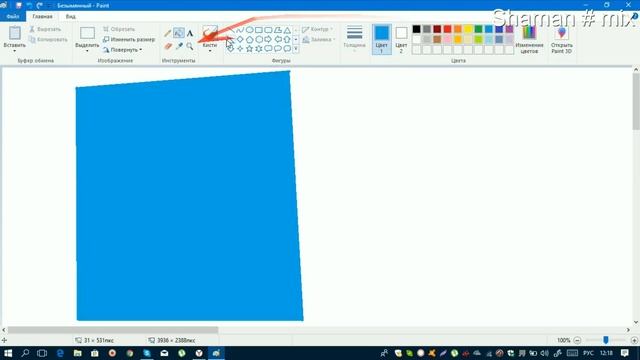This screenshot has width=640, height=360.
Task: Pick the pink color swatch
Action: pos(447,39)
